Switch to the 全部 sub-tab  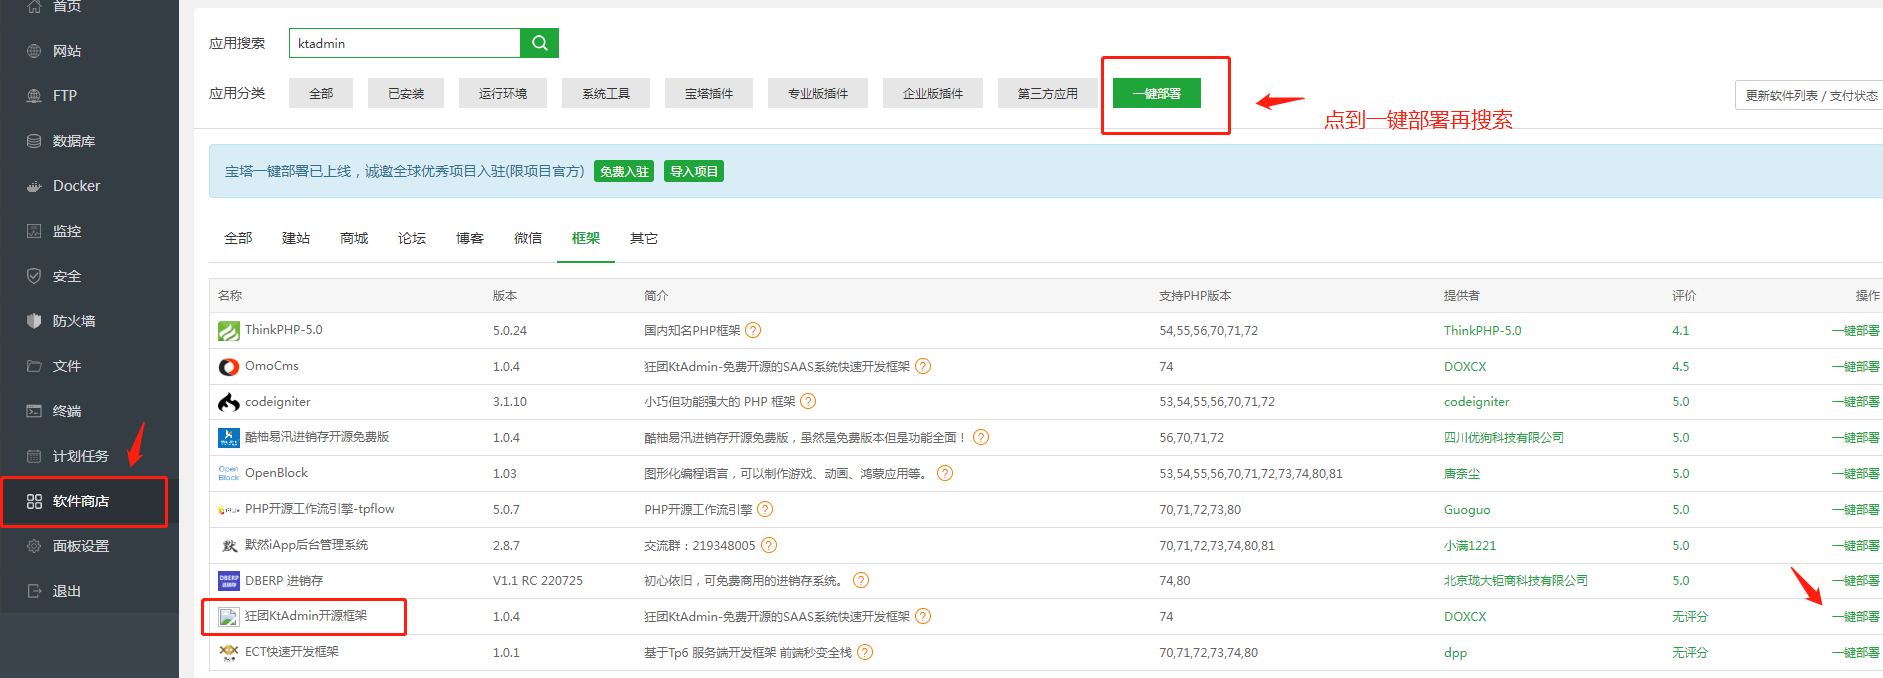238,238
